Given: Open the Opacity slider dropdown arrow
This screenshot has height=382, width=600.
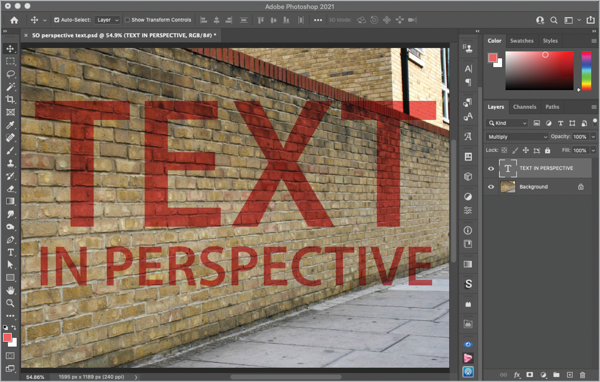Looking at the screenshot, I should (593, 137).
